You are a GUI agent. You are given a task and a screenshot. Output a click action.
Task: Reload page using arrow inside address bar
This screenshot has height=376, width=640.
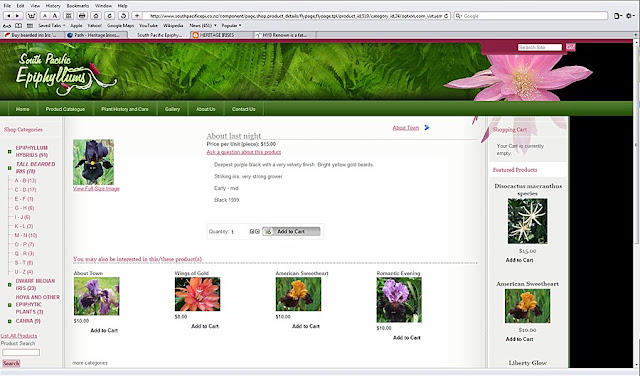[x=446, y=16]
